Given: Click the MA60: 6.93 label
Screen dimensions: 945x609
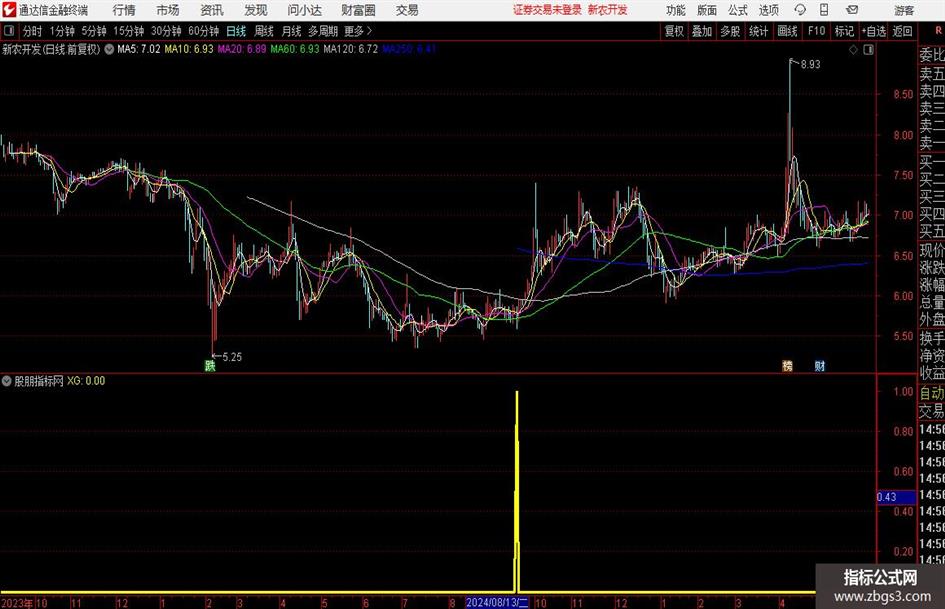Looking at the screenshot, I should pyautogui.click(x=295, y=49).
